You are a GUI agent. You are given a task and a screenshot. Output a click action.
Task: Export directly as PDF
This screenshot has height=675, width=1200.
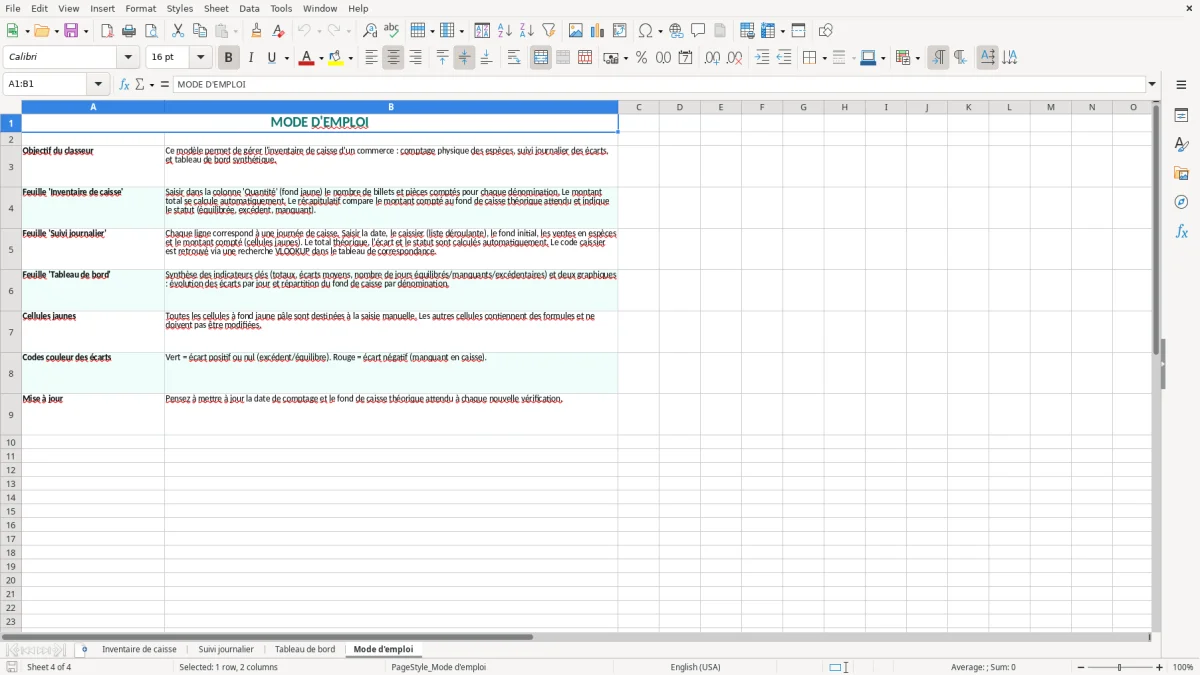[107, 31]
